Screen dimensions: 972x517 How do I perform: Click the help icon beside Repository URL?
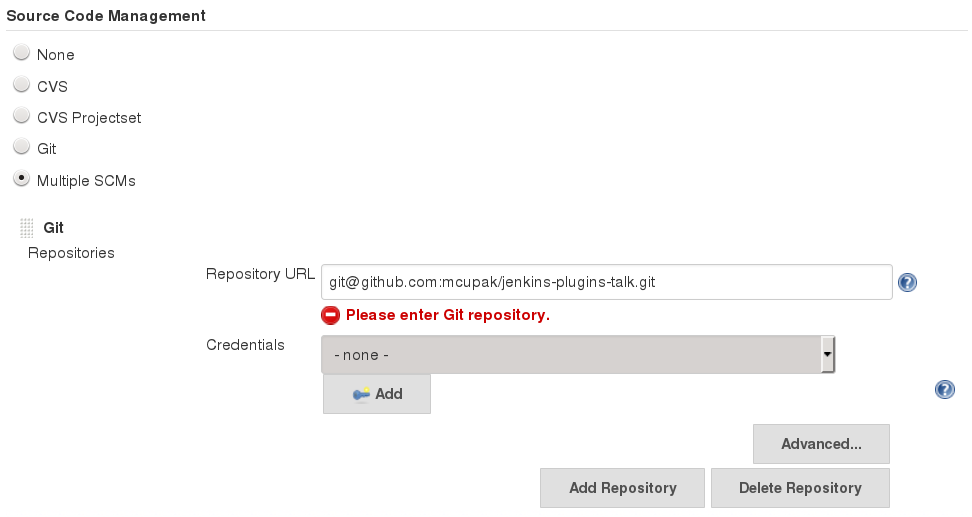point(907,283)
